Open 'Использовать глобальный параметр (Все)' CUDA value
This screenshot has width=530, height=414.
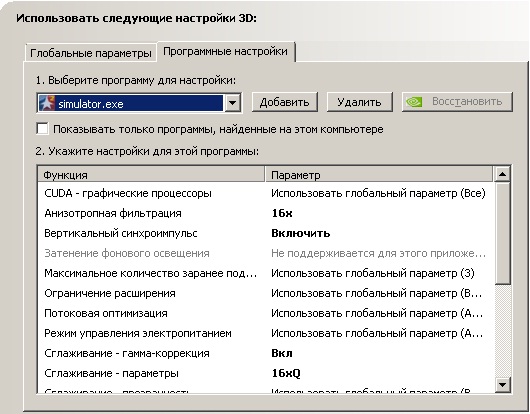pos(378,193)
